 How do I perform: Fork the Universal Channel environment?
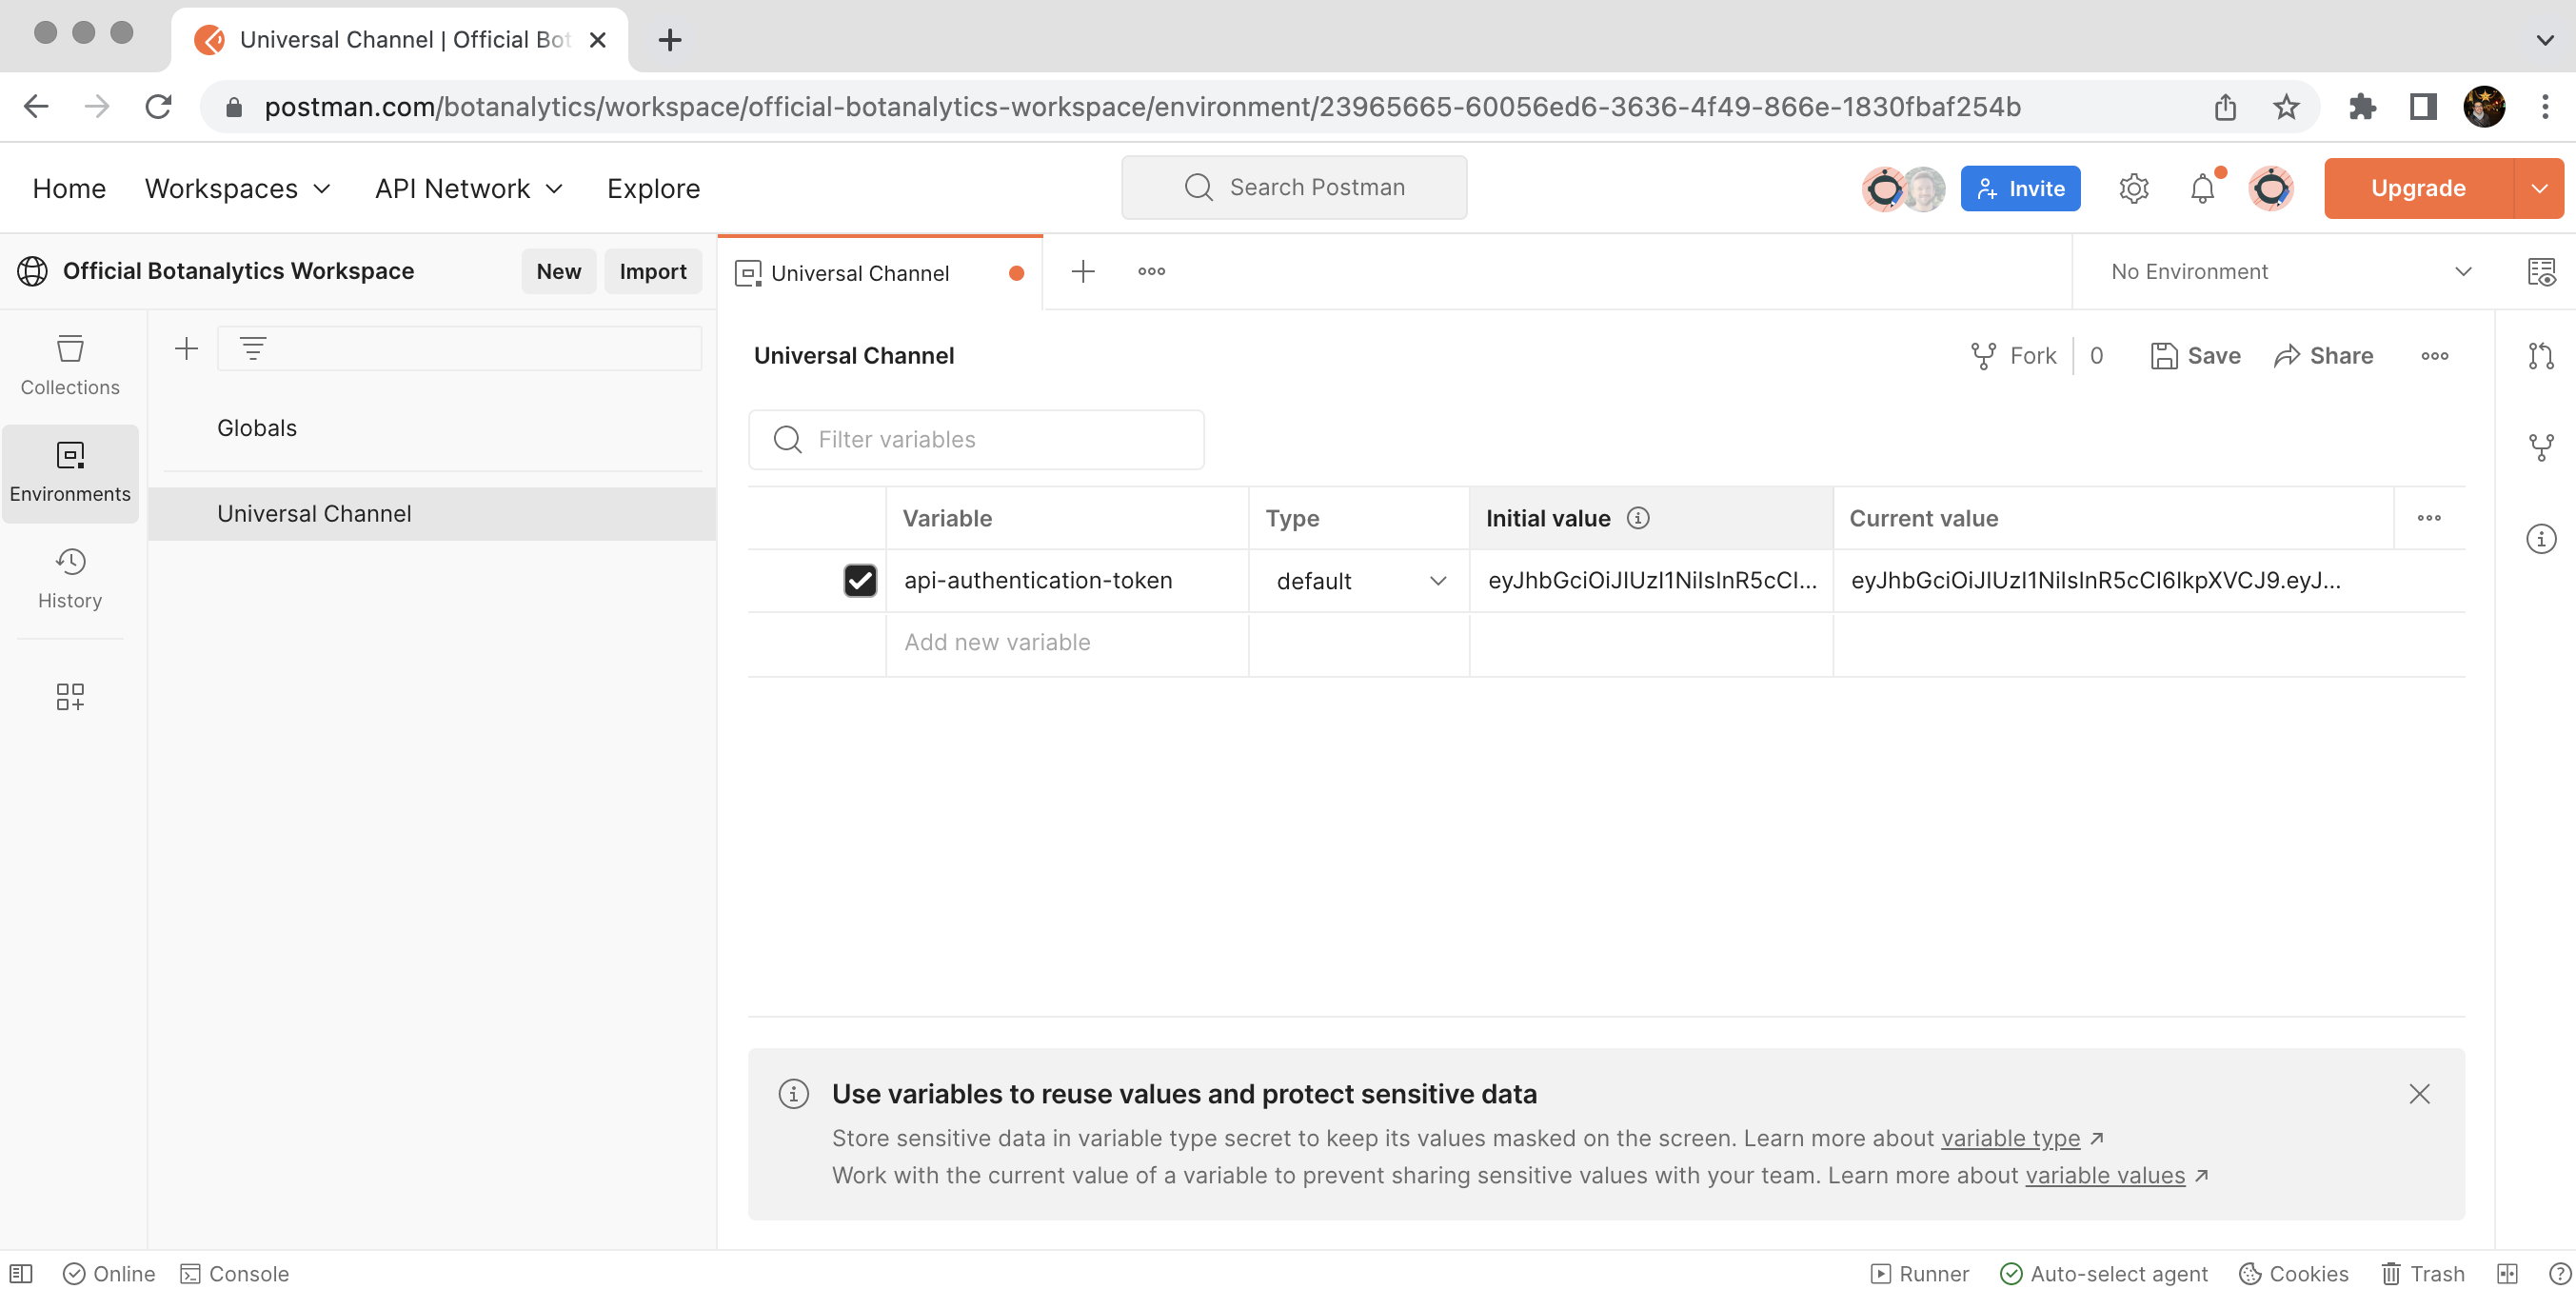pos(2013,356)
